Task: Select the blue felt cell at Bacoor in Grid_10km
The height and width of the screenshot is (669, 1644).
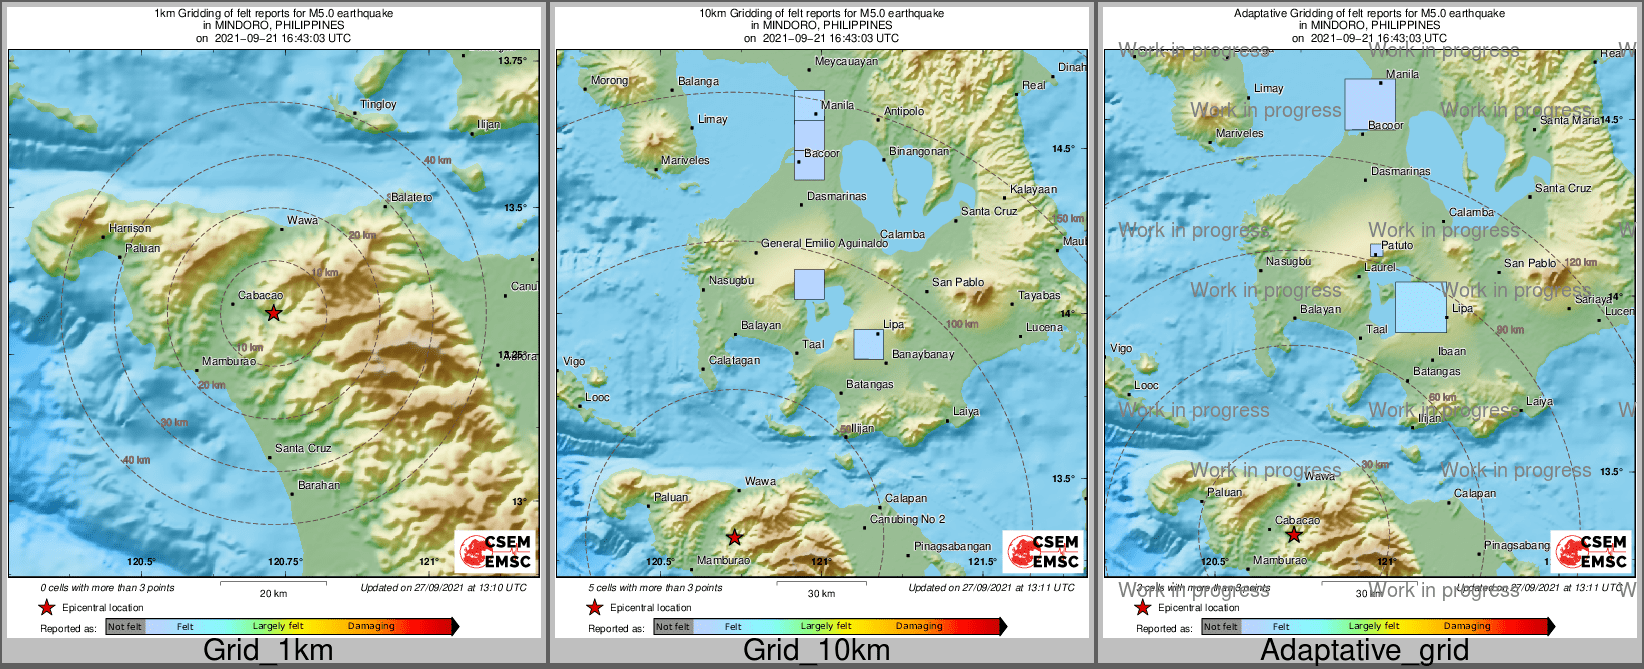Action: coord(809,165)
